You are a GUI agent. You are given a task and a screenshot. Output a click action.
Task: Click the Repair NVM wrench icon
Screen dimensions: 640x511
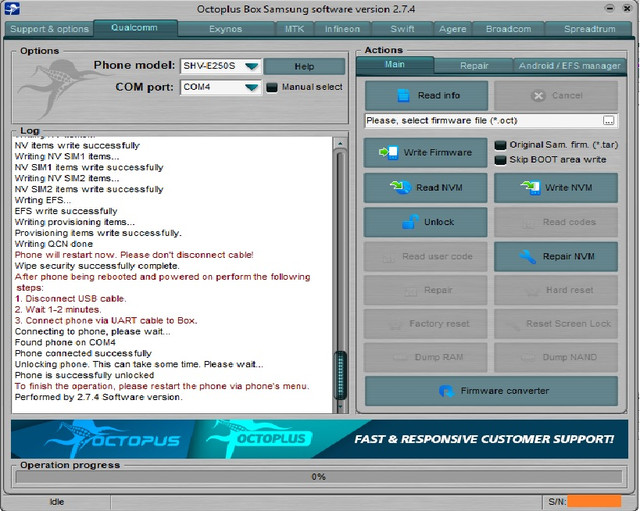(x=527, y=257)
